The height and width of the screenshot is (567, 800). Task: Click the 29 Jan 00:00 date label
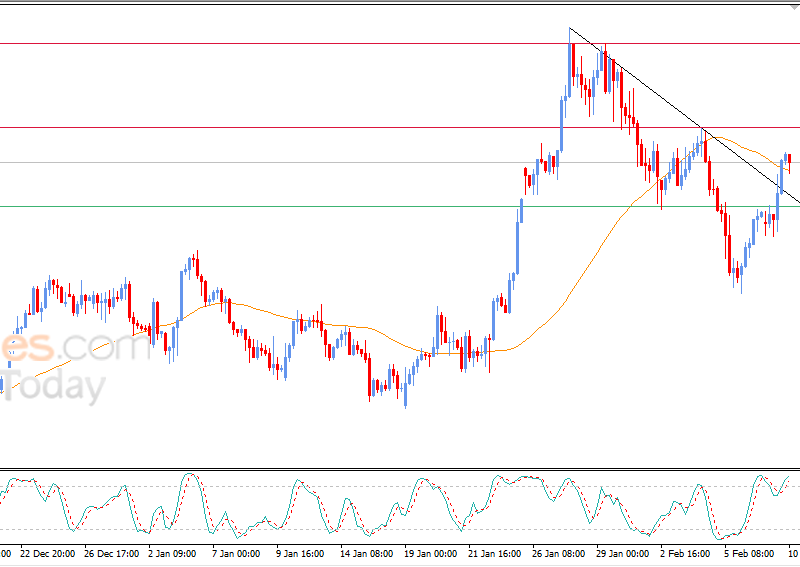621,553
